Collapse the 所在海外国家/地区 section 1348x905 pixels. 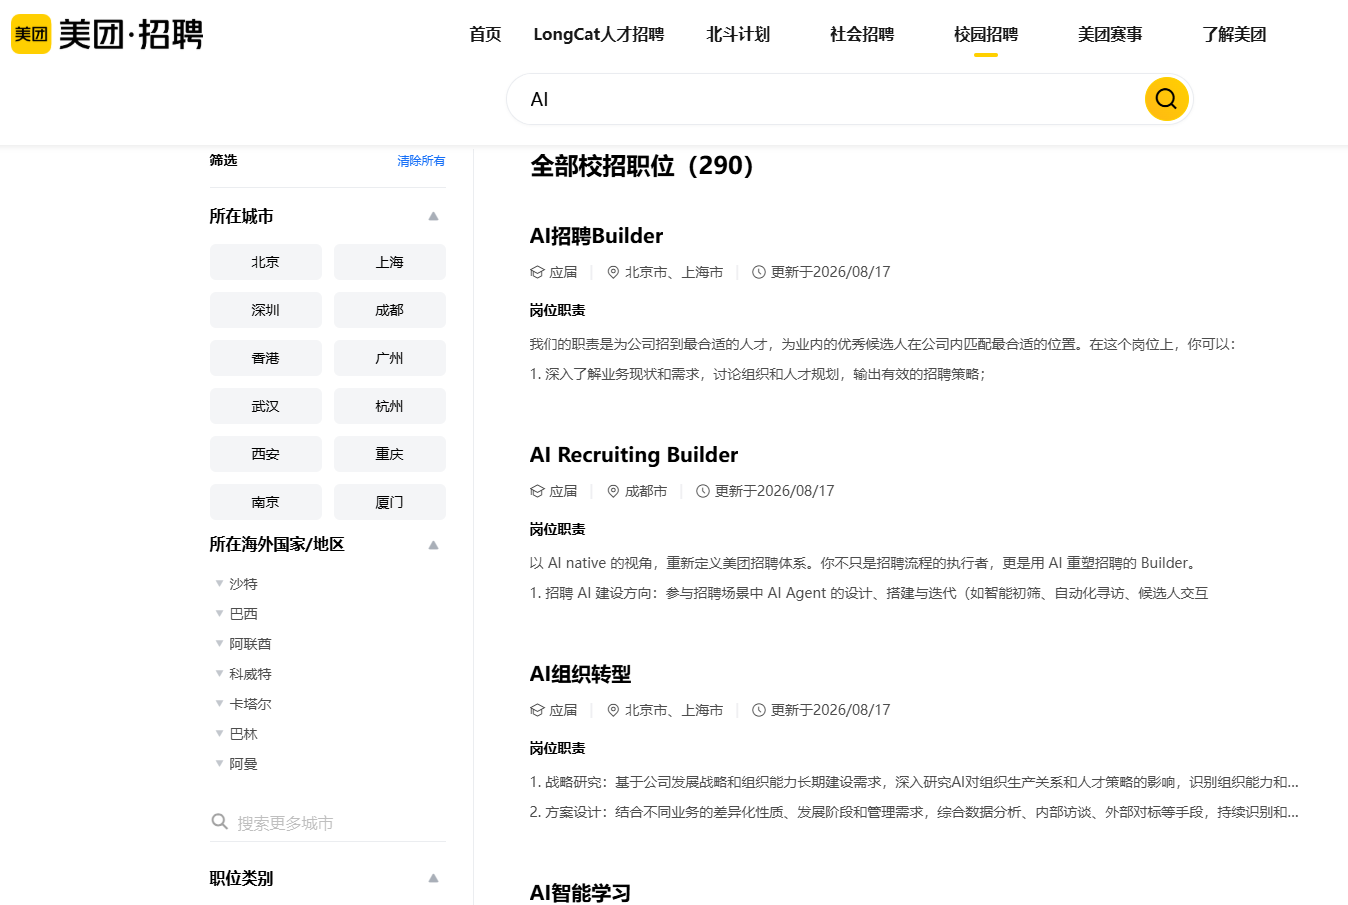(433, 545)
